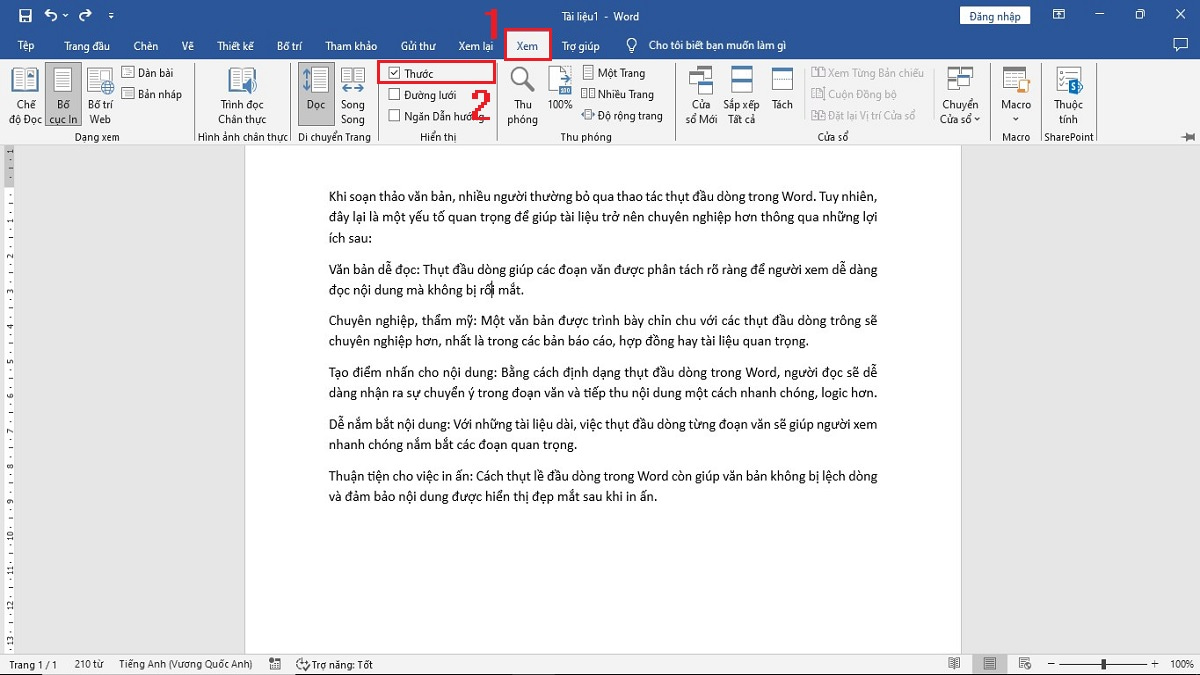Pin the ribbon with pushpin icon
Viewport: 1200px width, 675px height.
tap(1187, 136)
